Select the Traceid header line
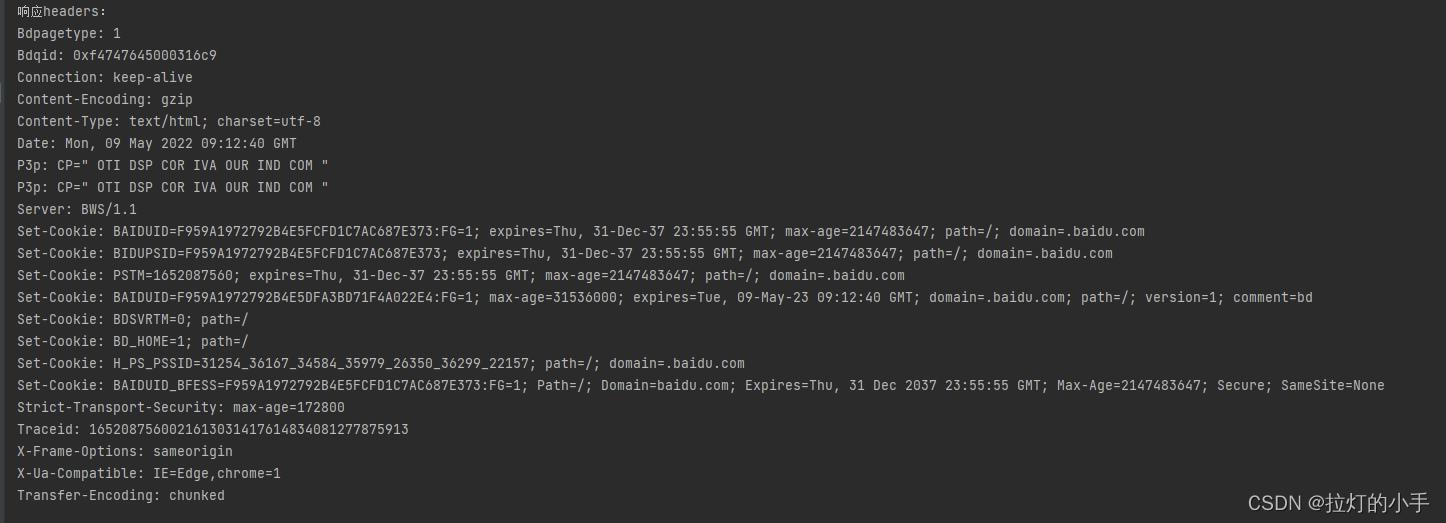The image size is (1446, 523). point(212,430)
